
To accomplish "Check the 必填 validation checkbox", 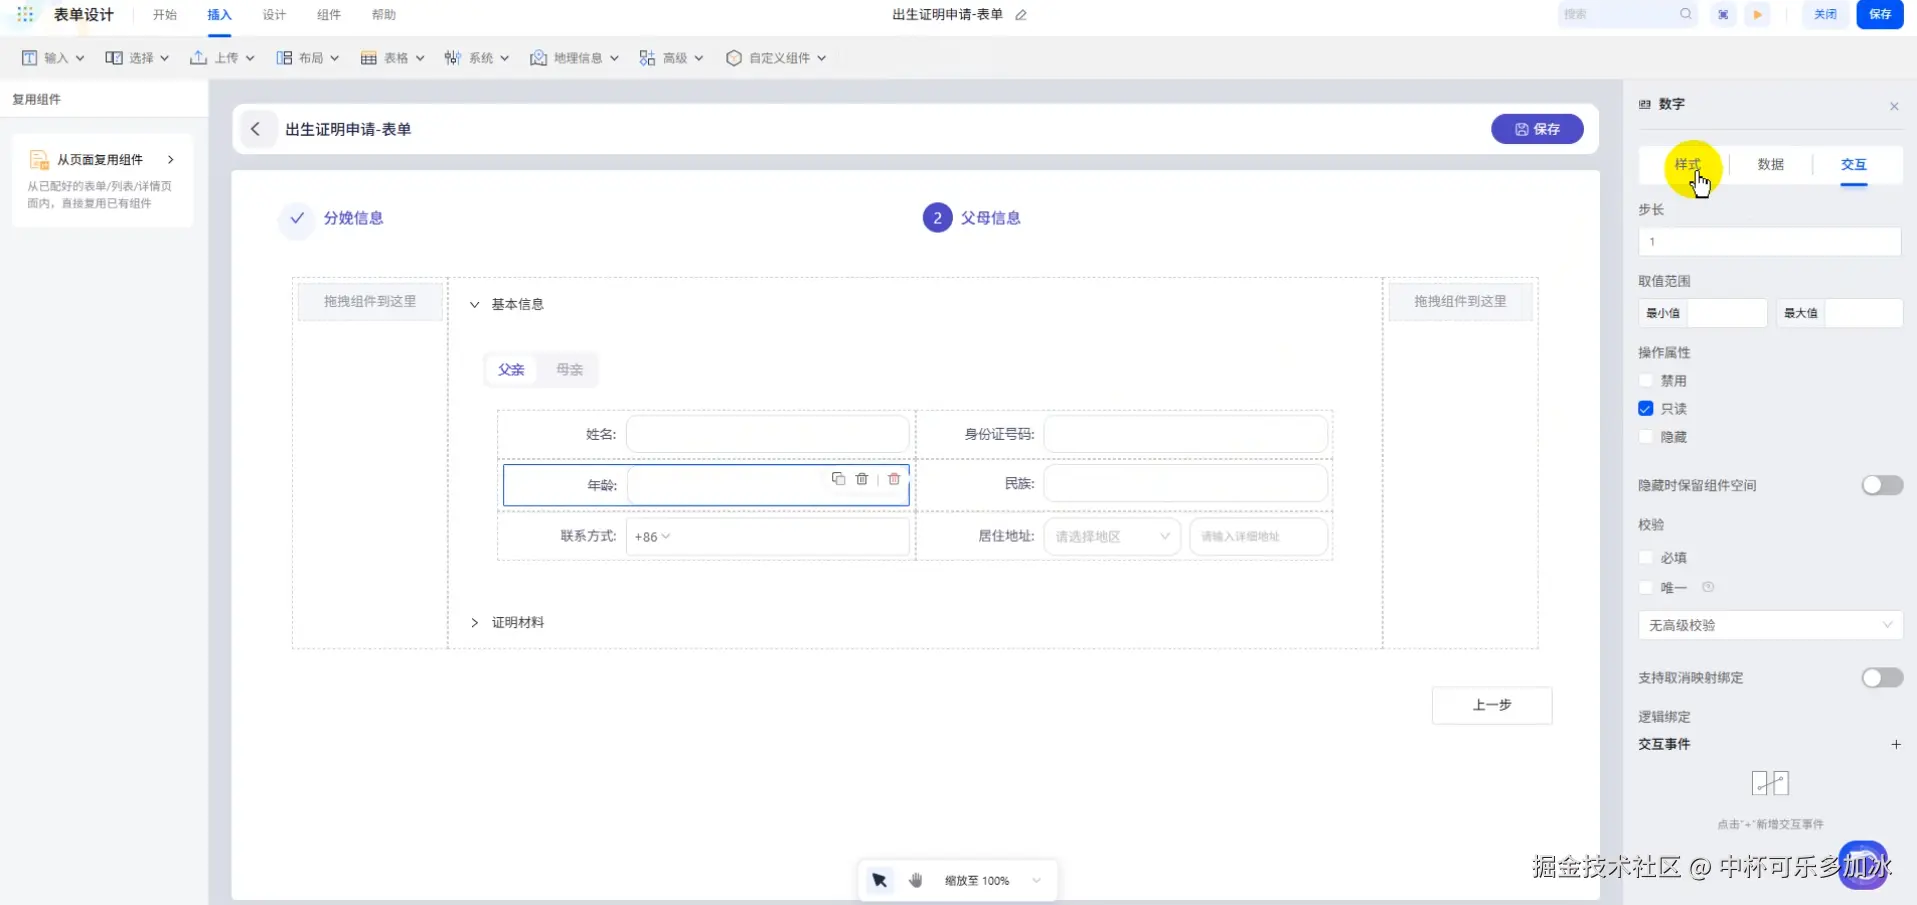I will click(1646, 558).
